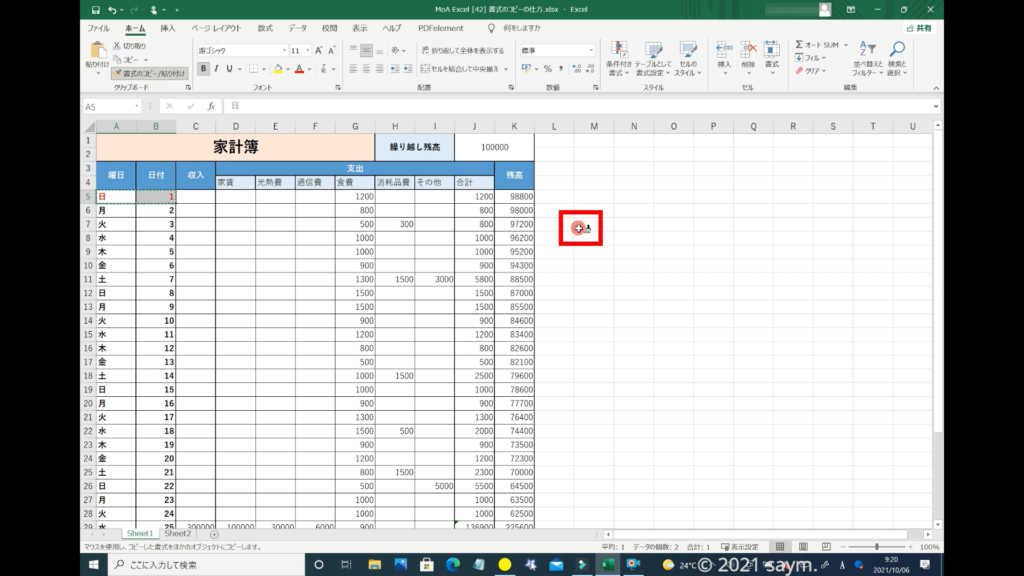The width and height of the screenshot is (1024, 576).
Task: Click the insert function fx icon
Action: pos(211,106)
